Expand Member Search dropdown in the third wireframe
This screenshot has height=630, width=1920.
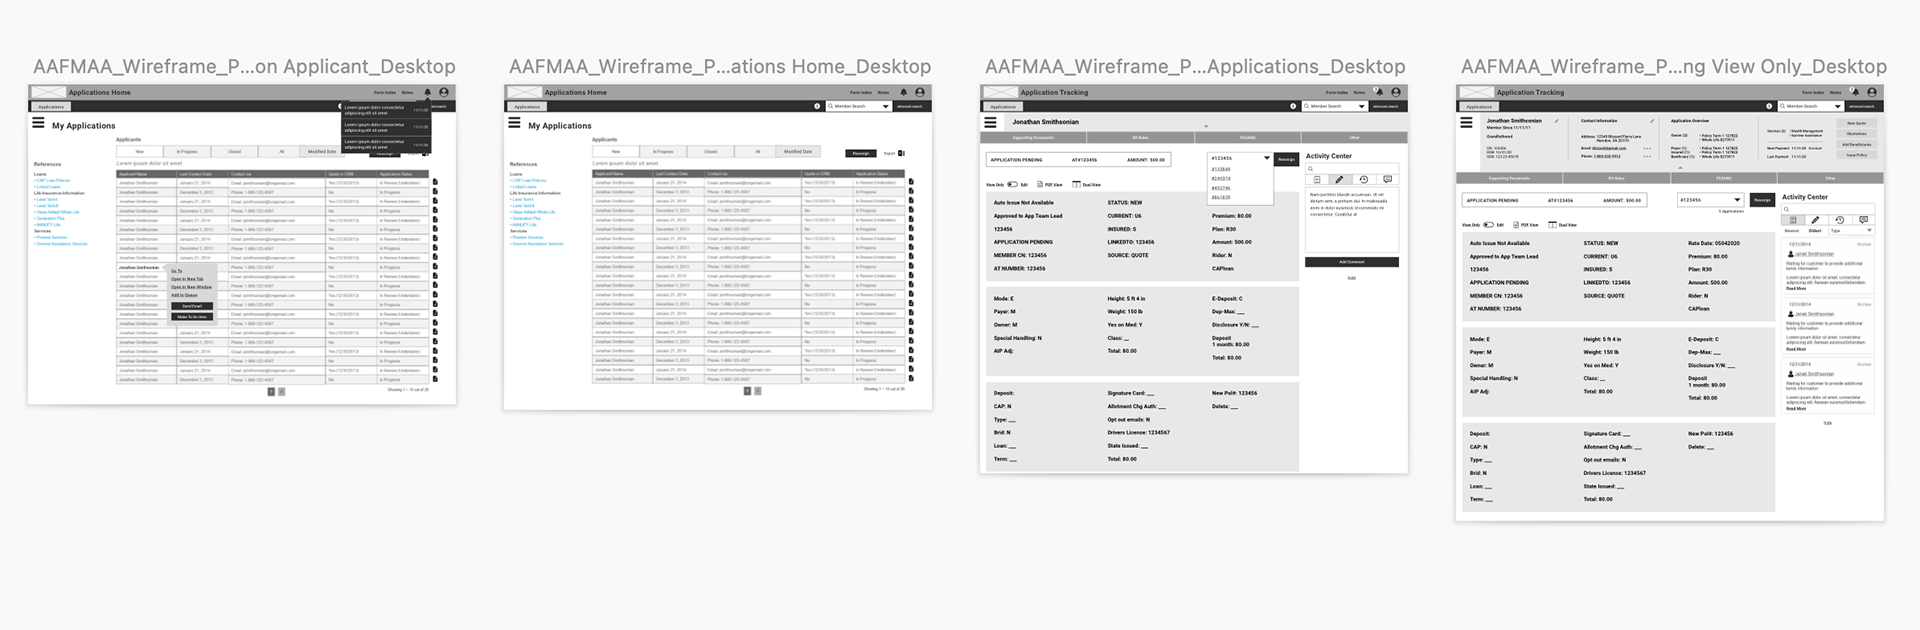[x=1362, y=106]
